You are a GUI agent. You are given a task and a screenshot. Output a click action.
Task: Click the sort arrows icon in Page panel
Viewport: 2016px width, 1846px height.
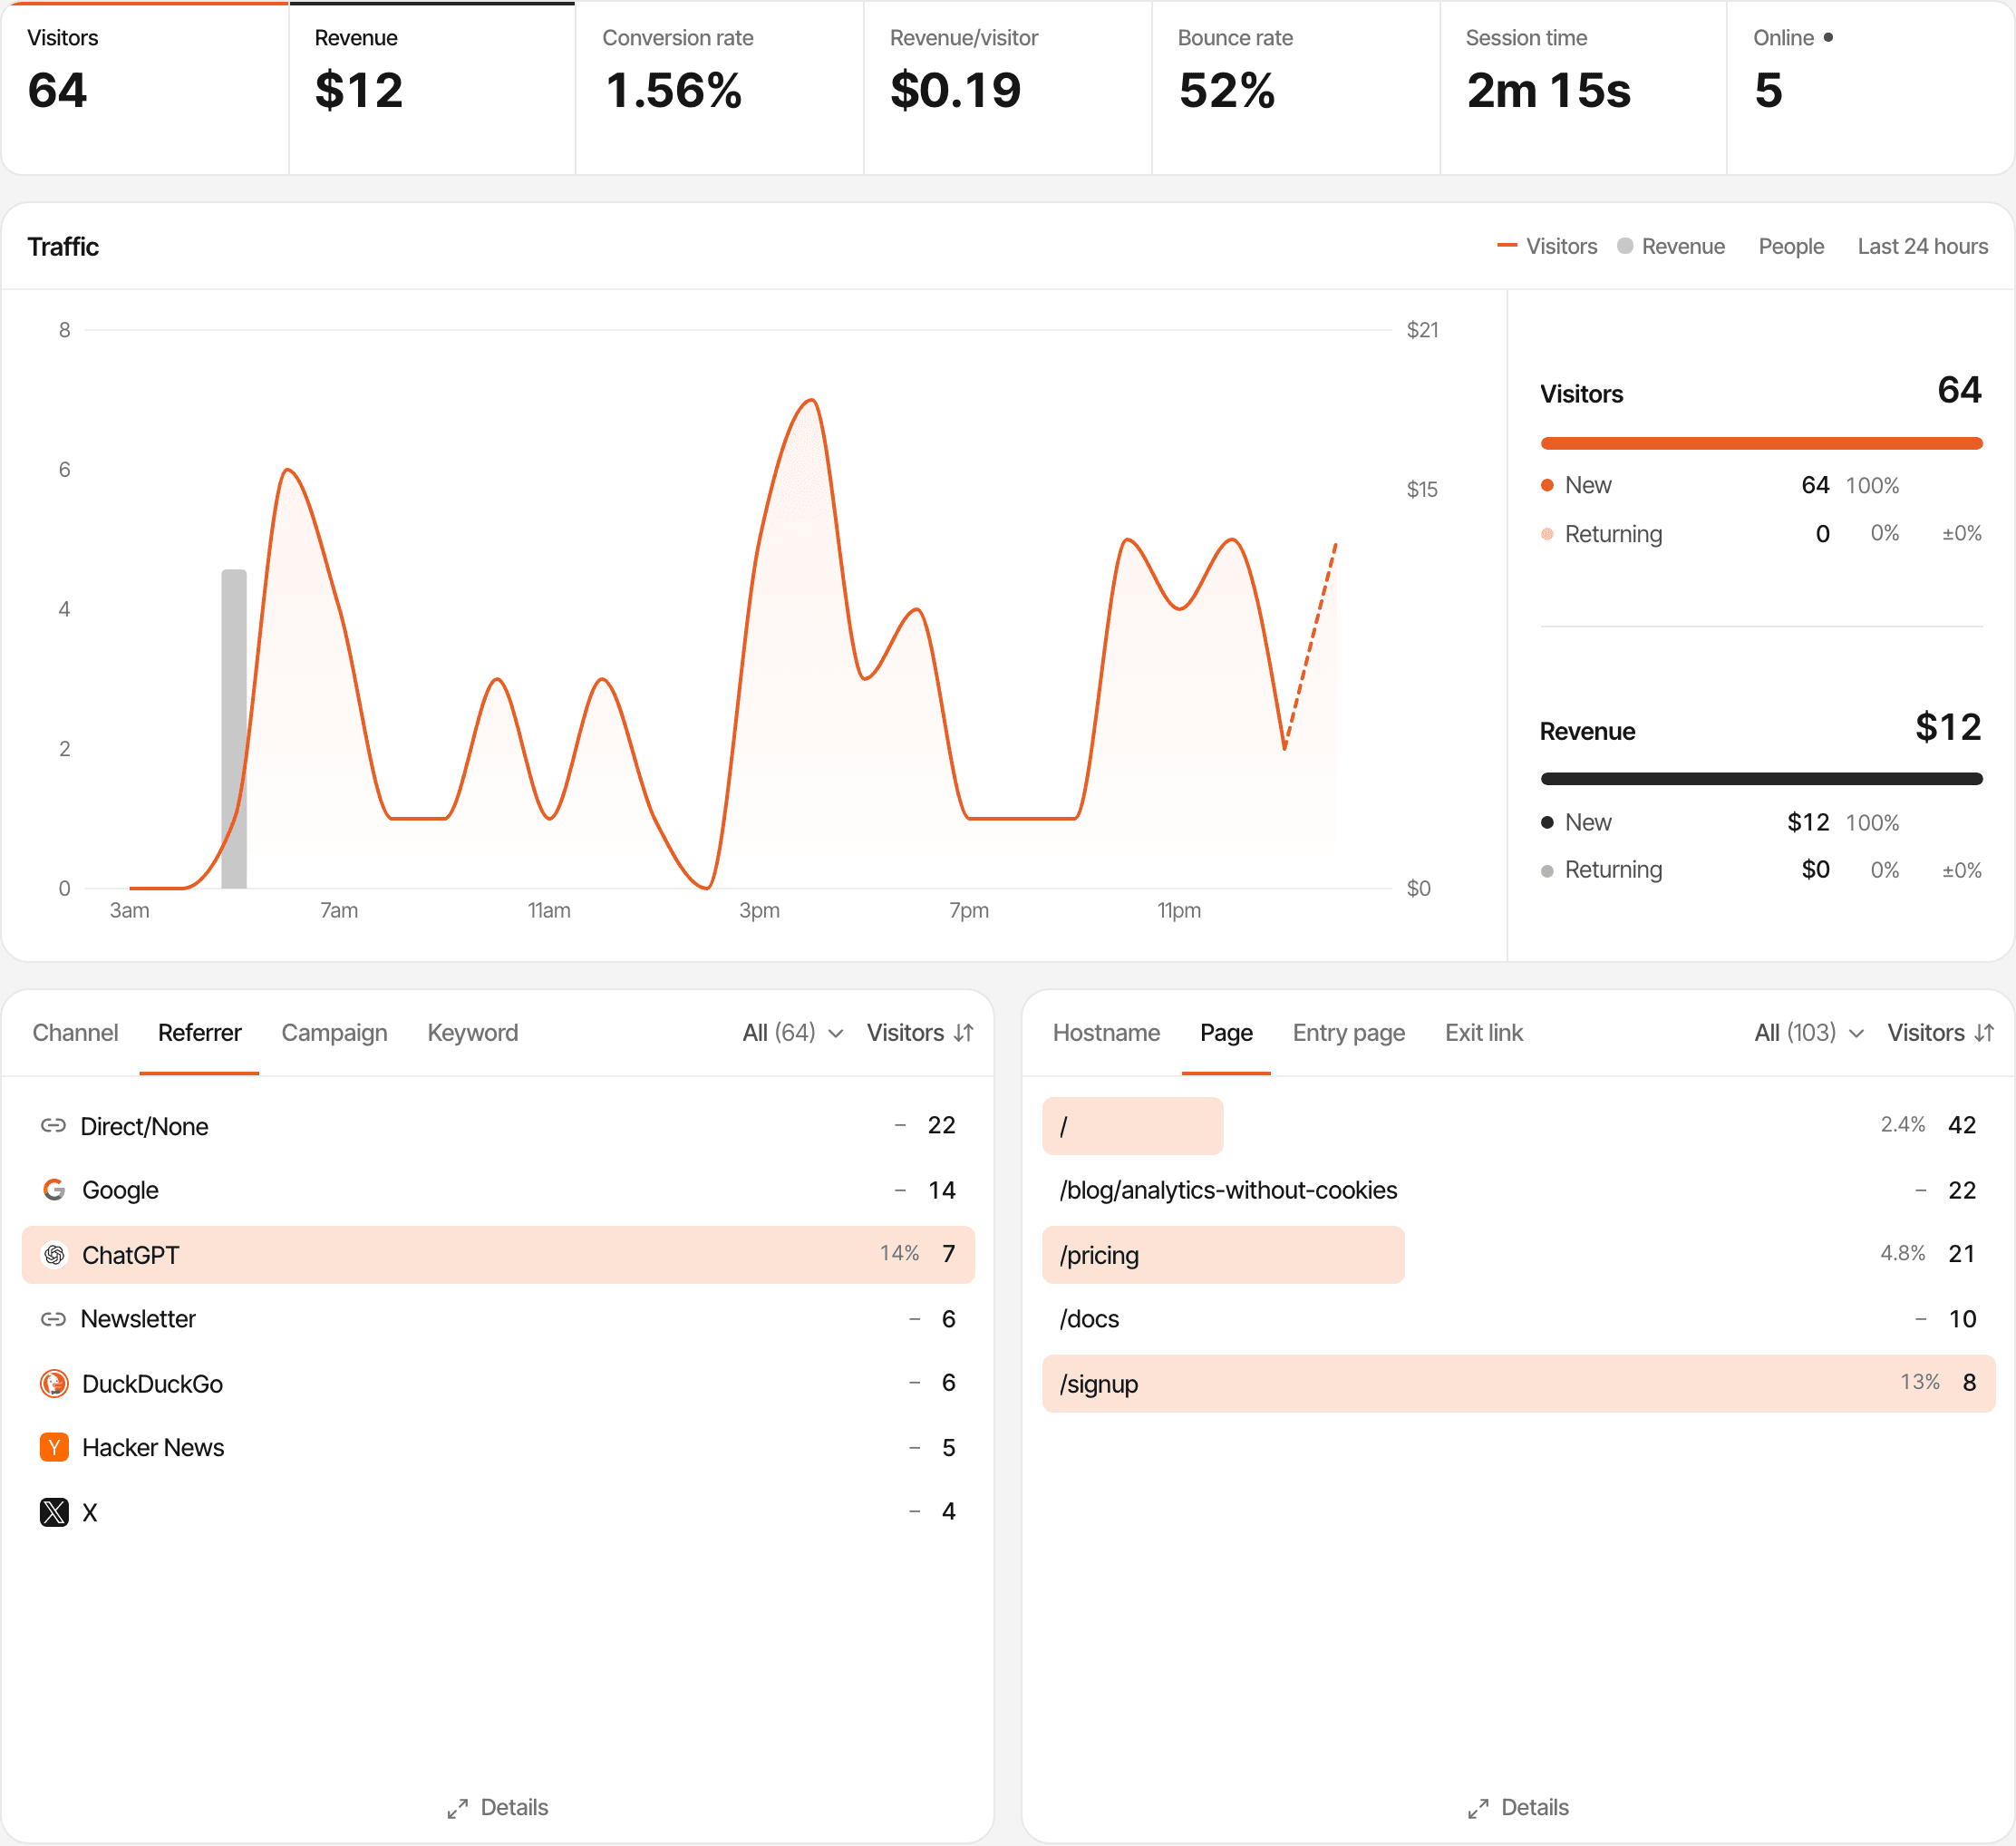pos(1985,1033)
